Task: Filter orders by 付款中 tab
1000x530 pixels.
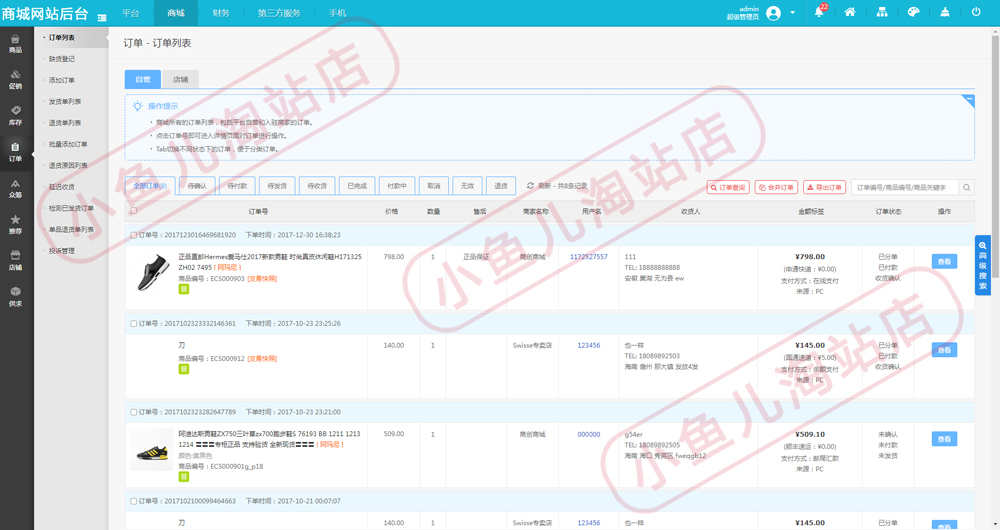Action: 397,186
